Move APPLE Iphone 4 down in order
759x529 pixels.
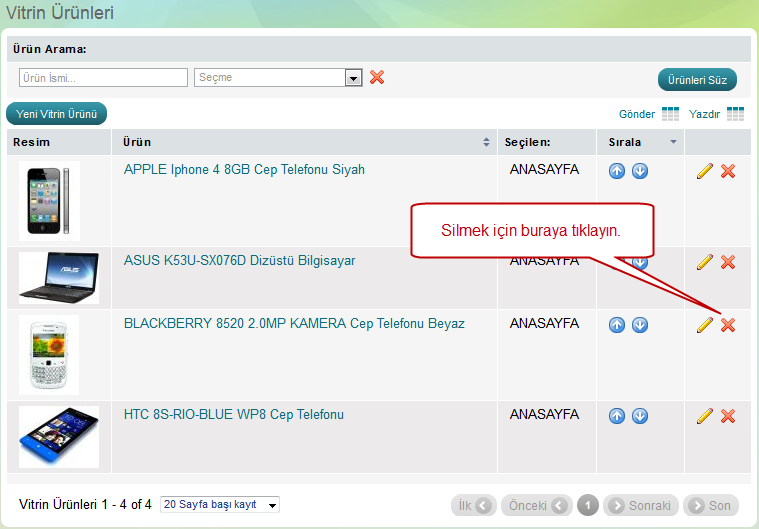click(640, 171)
